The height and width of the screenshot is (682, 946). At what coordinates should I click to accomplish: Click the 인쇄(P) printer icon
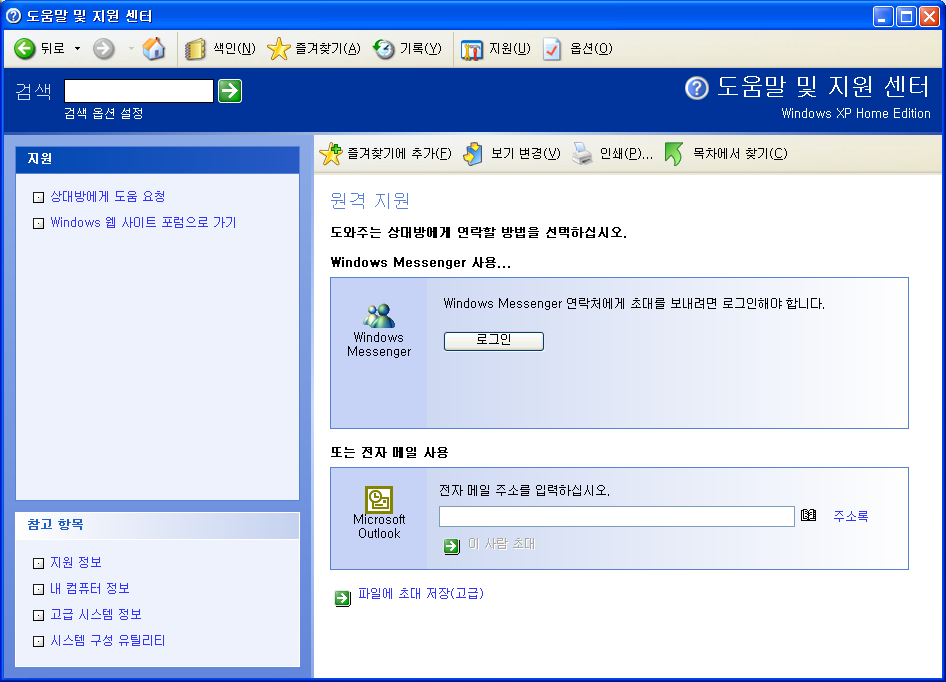582,154
